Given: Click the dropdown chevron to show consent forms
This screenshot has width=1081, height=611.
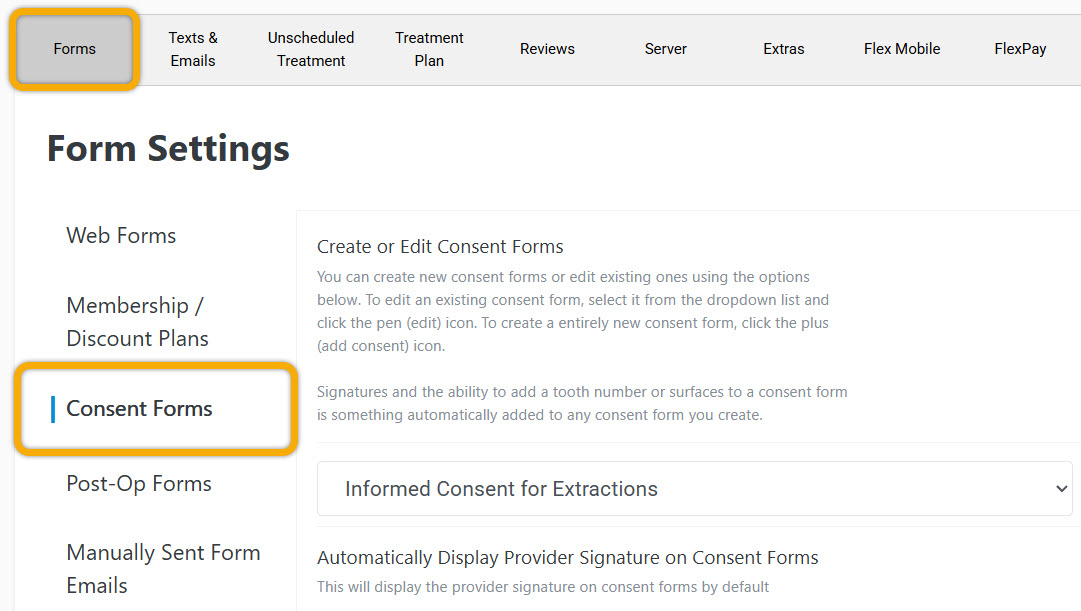Looking at the screenshot, I should point(1062,488).
